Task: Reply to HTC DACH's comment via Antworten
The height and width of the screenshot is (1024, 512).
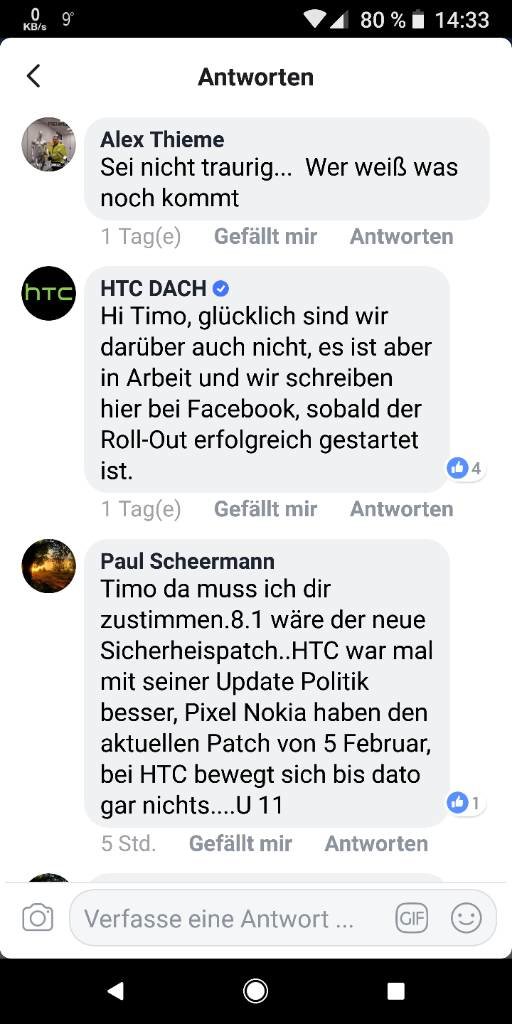Action: [x=402, y=509]
